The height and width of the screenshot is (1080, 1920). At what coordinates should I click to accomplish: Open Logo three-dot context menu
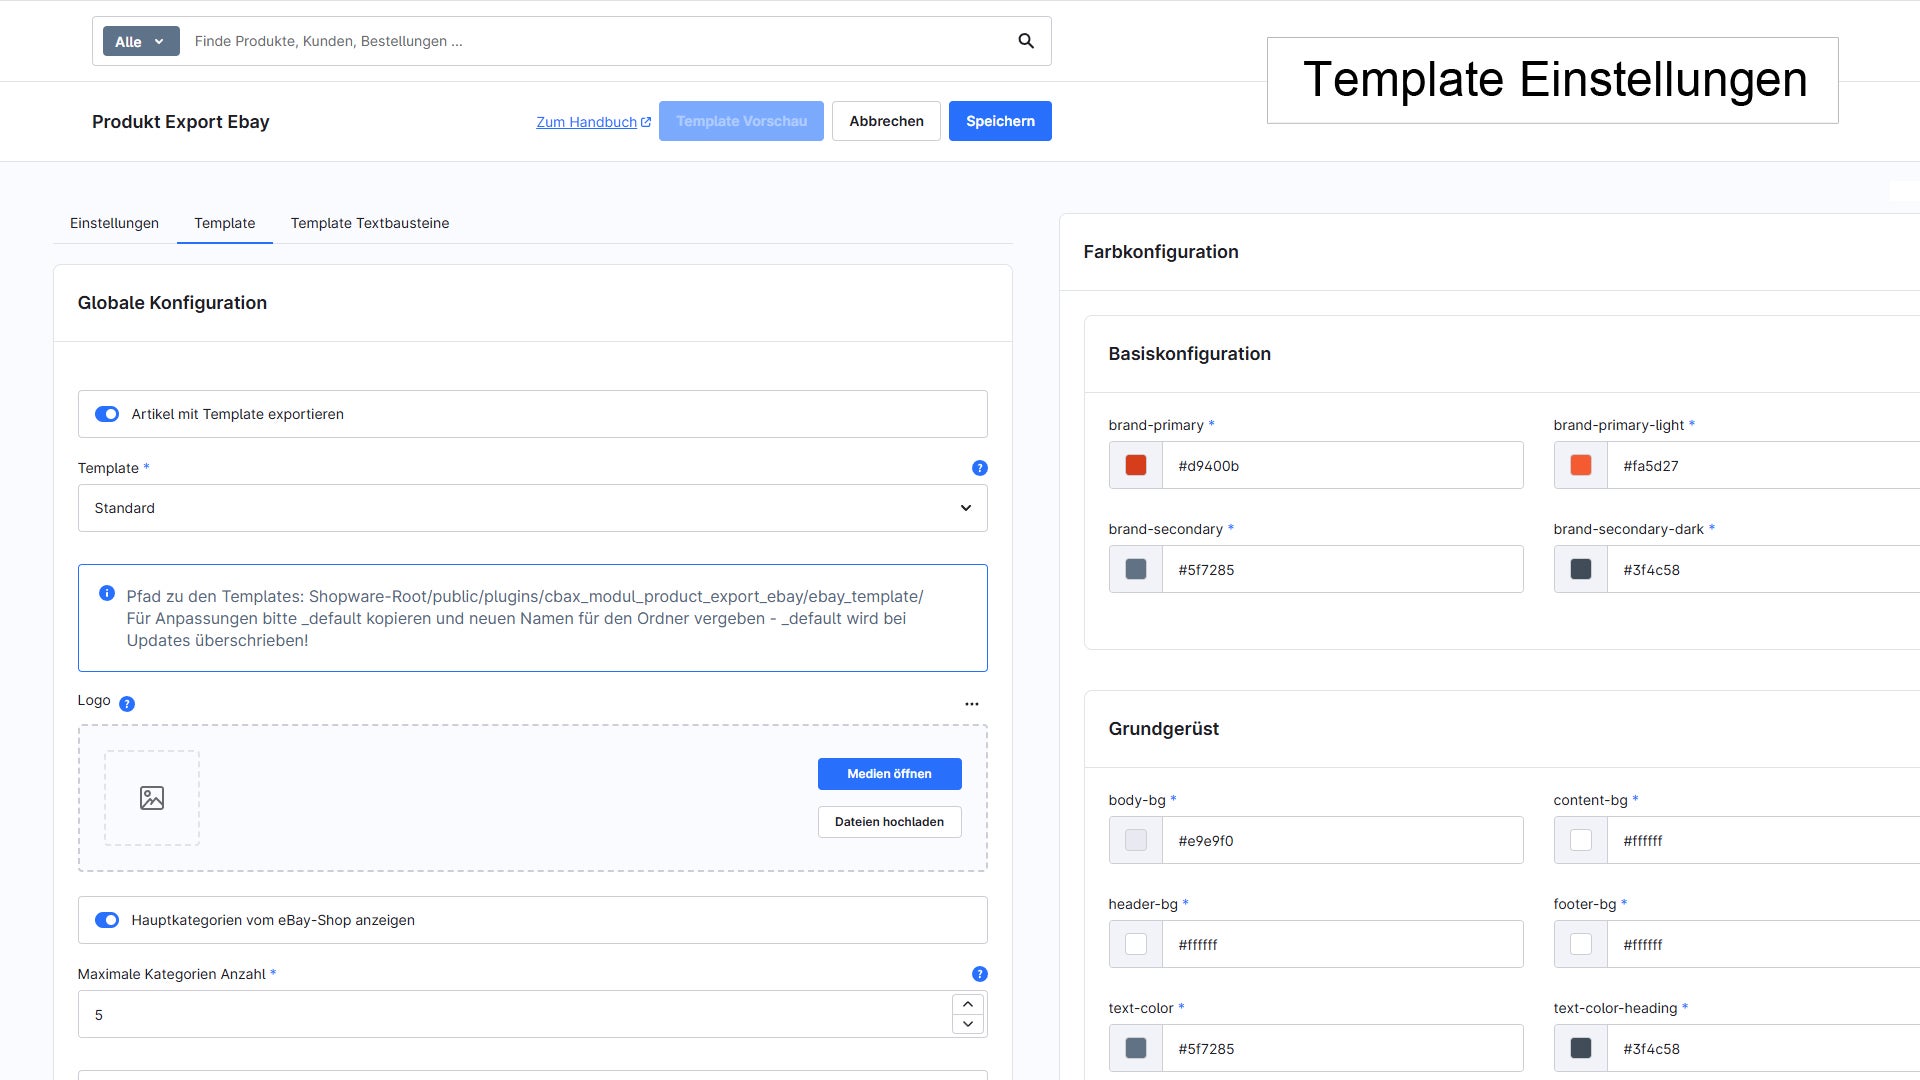[x=972, y=704]
